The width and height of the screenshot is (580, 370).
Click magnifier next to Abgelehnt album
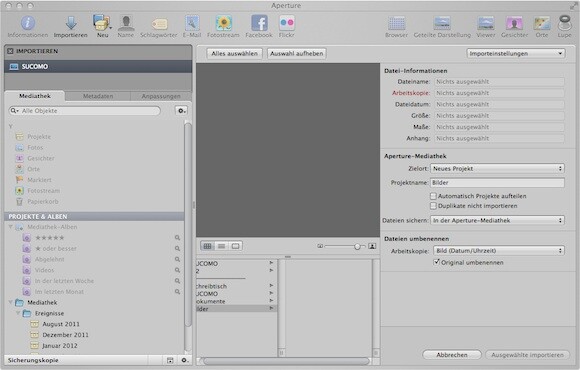tap(178, 259)
